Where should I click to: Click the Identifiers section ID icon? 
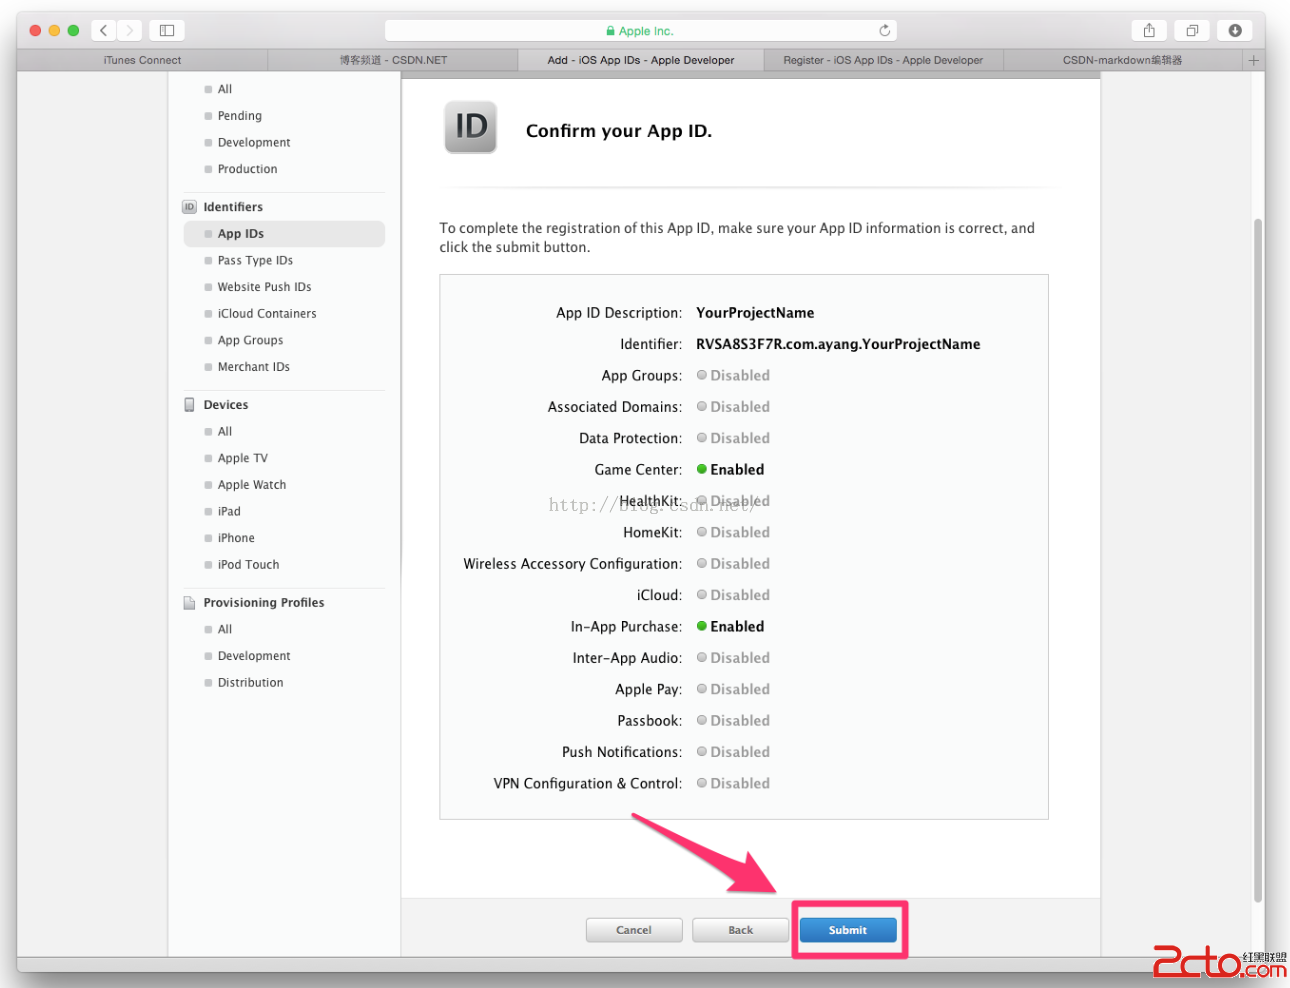189,207
